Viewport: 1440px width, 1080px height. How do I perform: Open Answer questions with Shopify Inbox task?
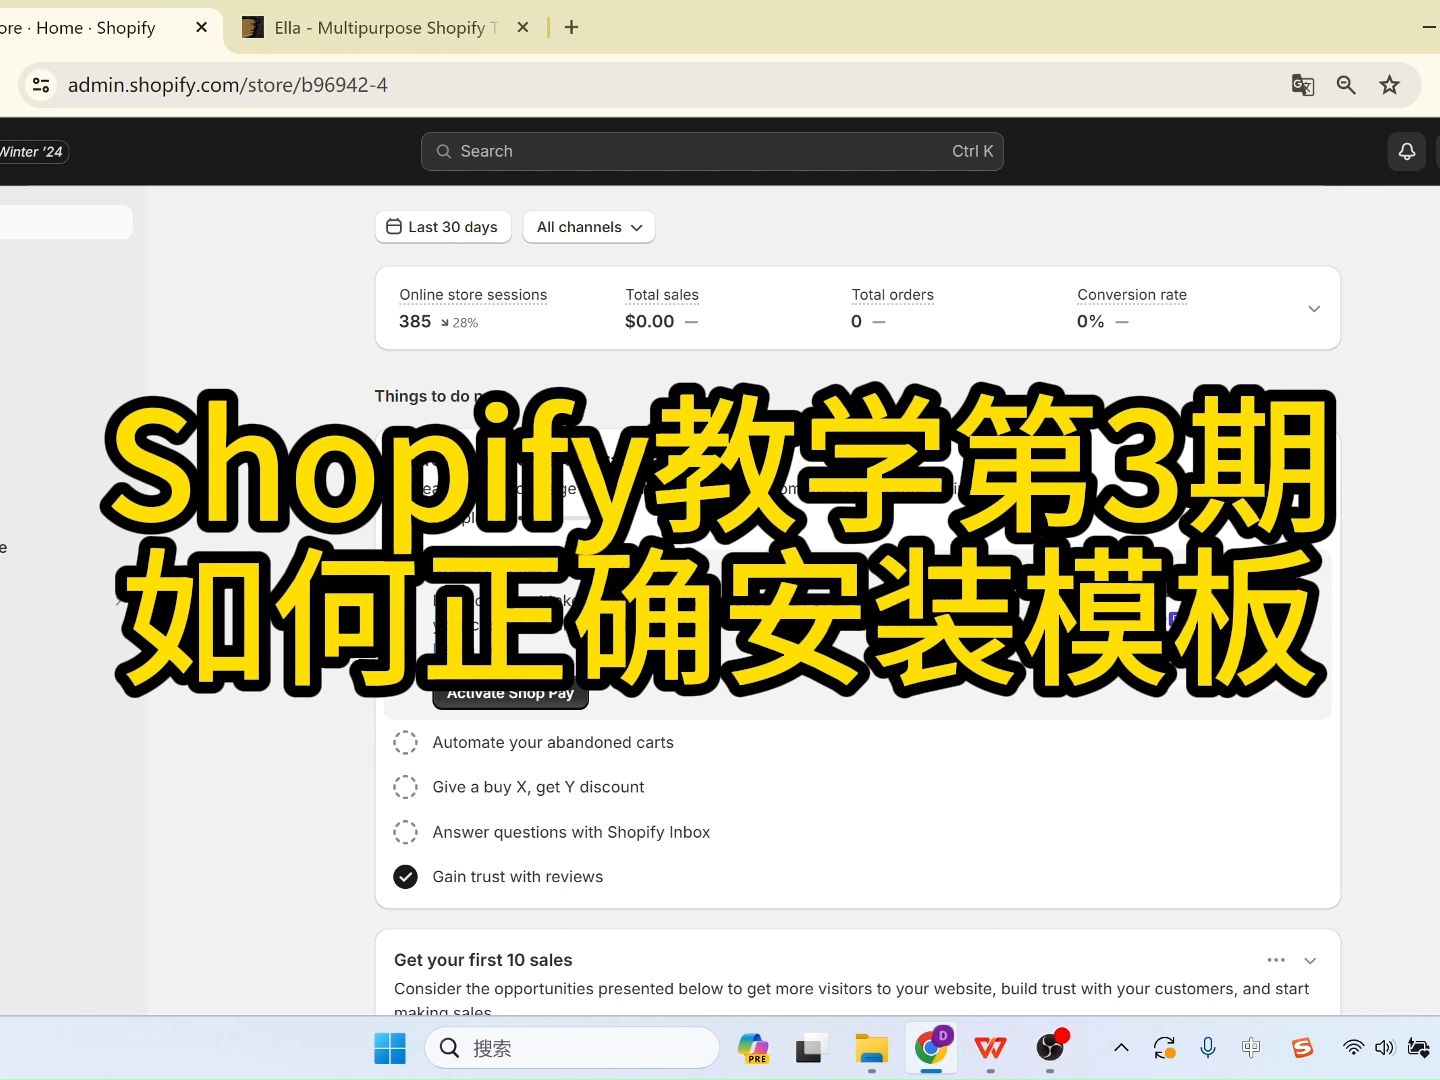pos(571,832)
